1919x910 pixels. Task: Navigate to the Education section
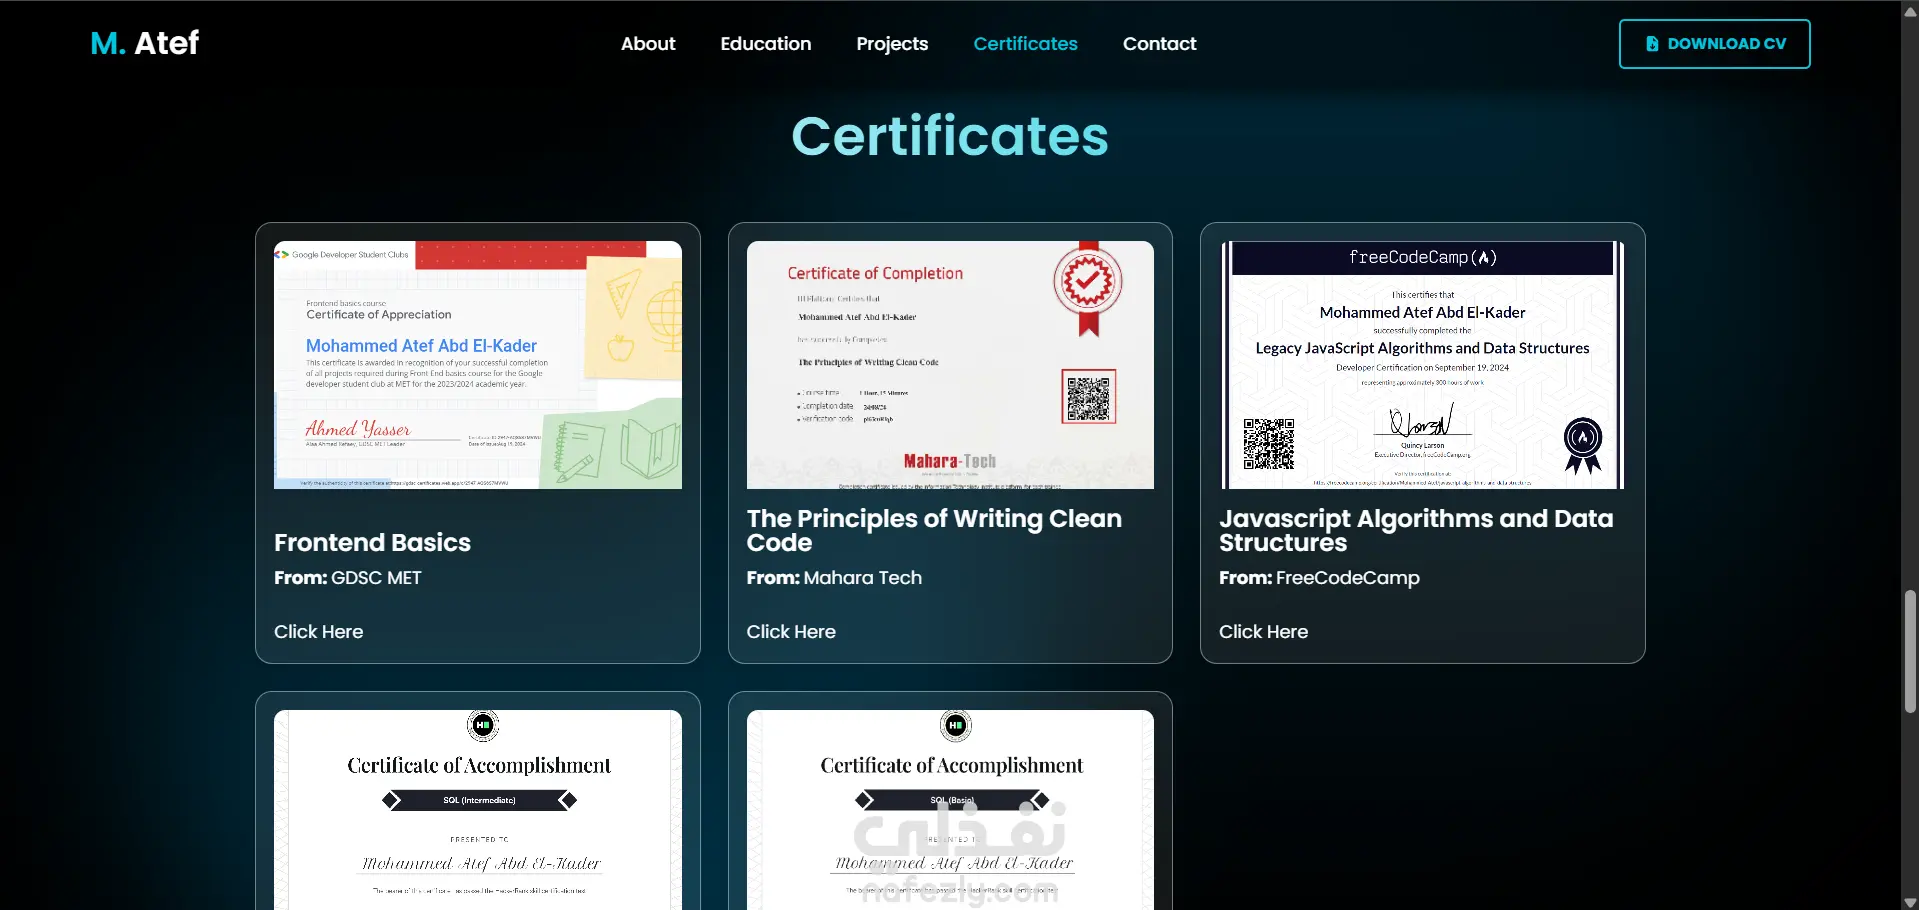tap(766, 44)
